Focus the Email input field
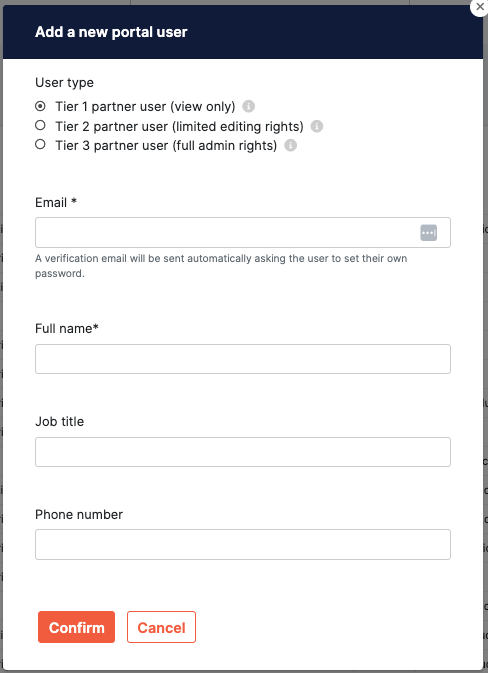The width and height of the screenshot is (488, 673). (x=243, y=233)
